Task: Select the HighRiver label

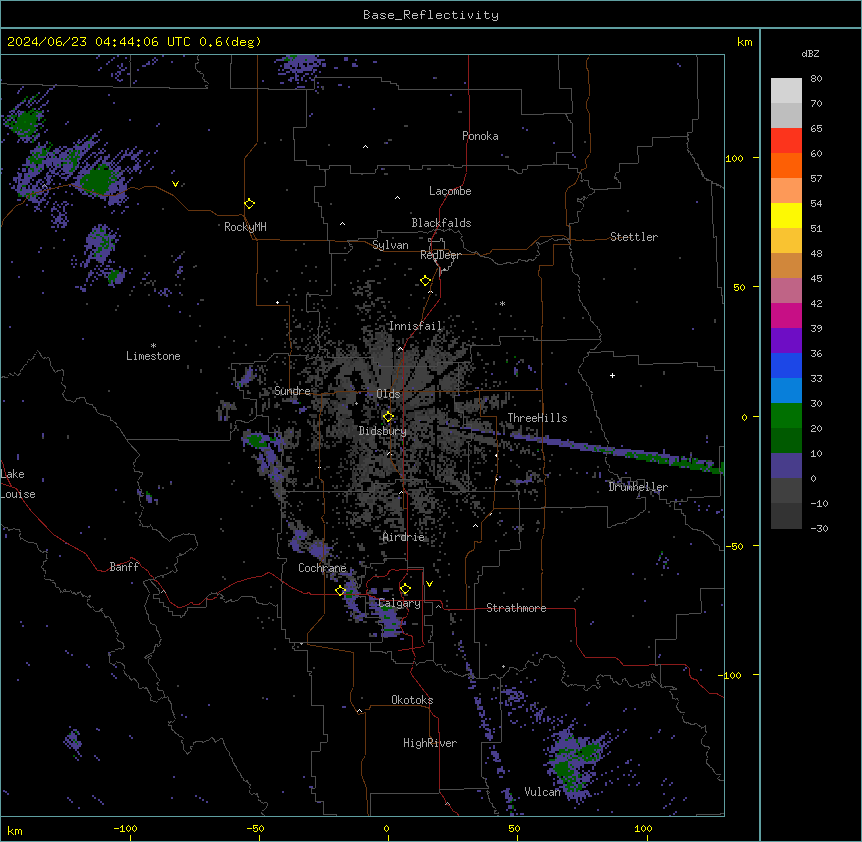Action: pos(430,743)
